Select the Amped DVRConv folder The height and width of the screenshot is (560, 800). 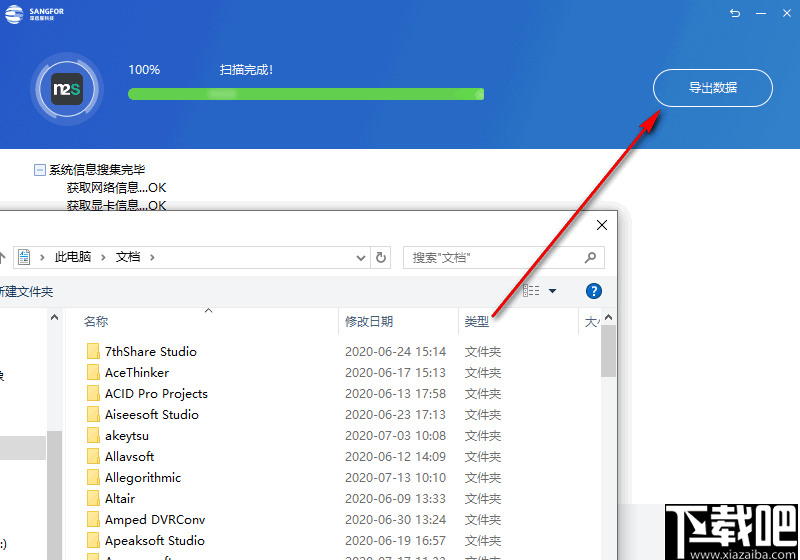(155, 520)
